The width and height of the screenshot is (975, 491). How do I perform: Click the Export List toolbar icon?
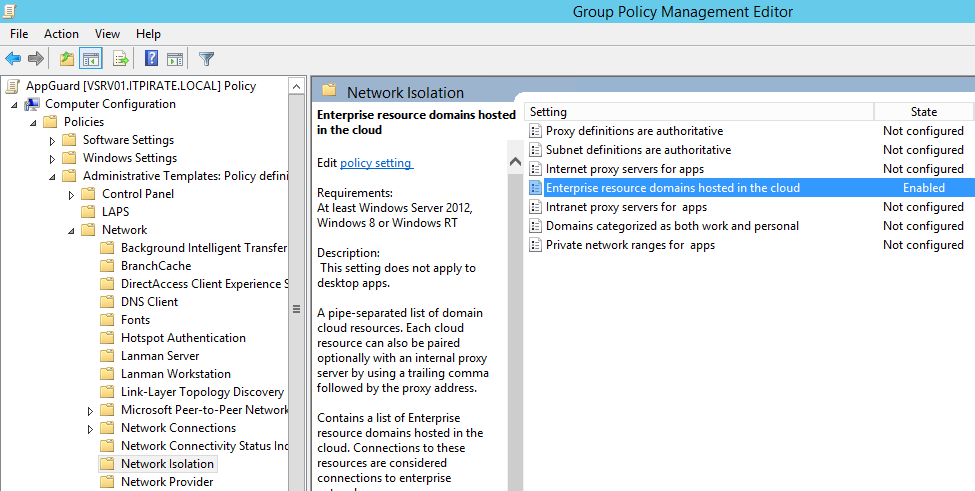point(121,59)
